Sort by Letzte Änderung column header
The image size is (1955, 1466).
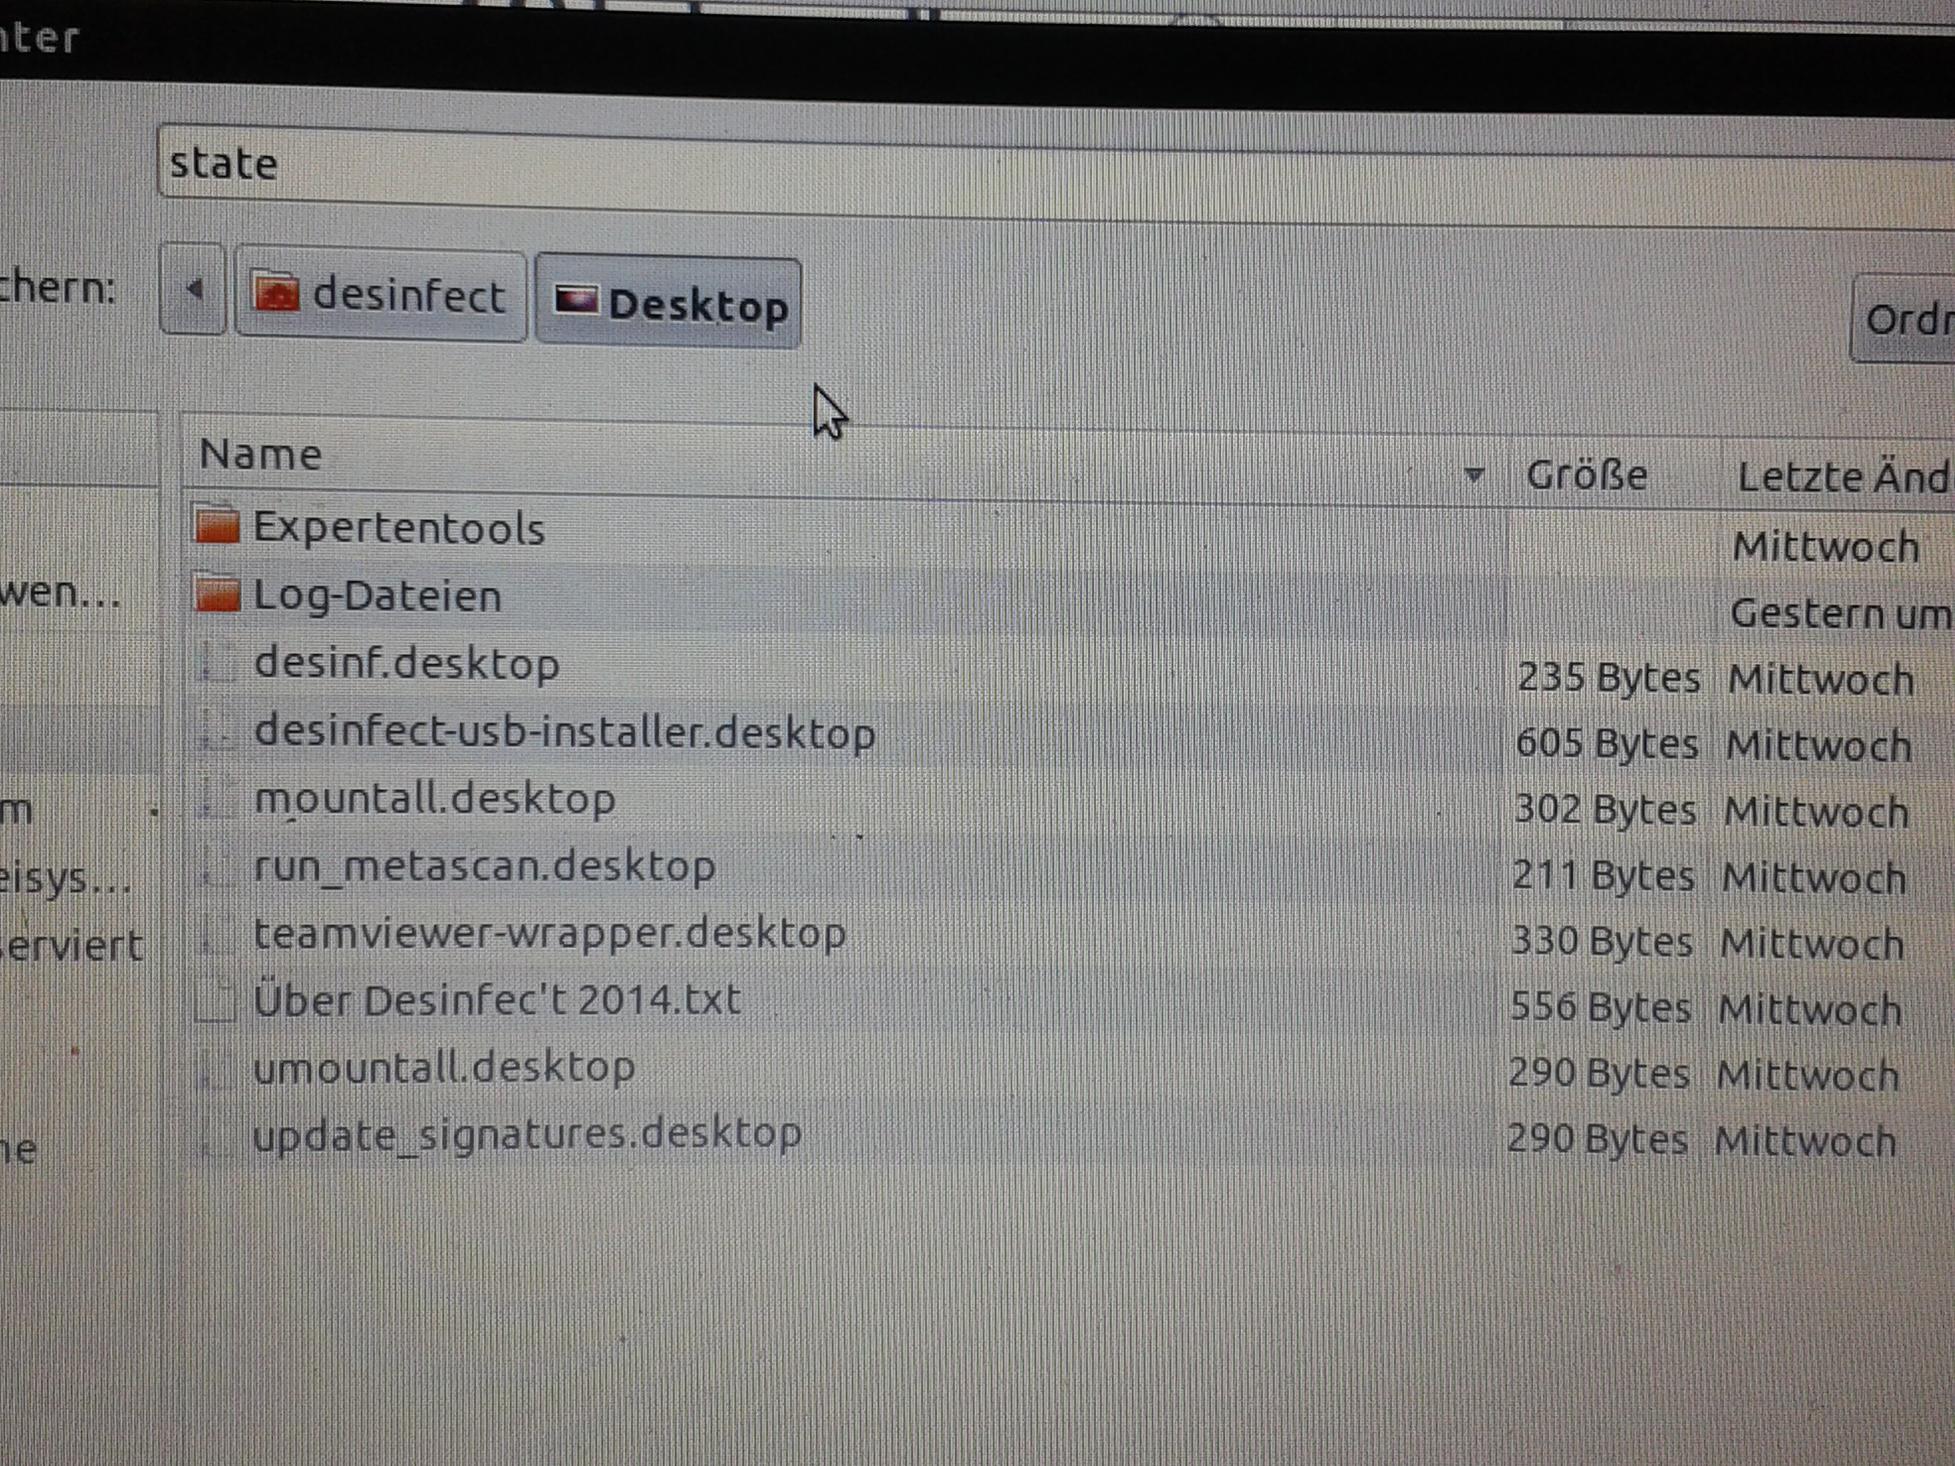[1840, 477]
